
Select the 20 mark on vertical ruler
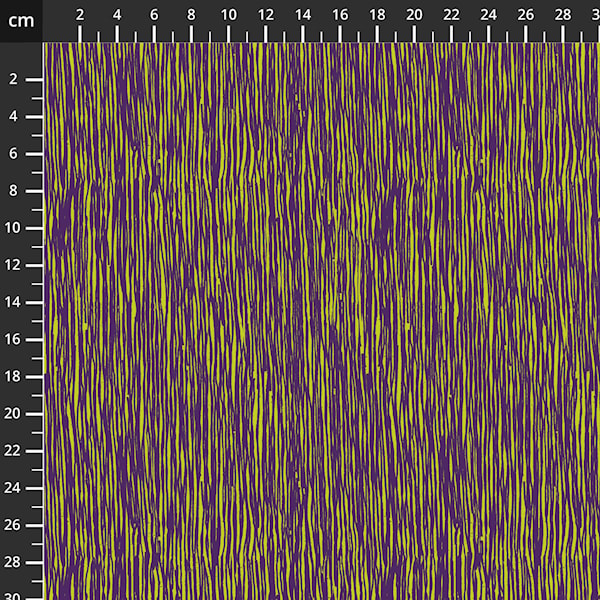(15, 413)
